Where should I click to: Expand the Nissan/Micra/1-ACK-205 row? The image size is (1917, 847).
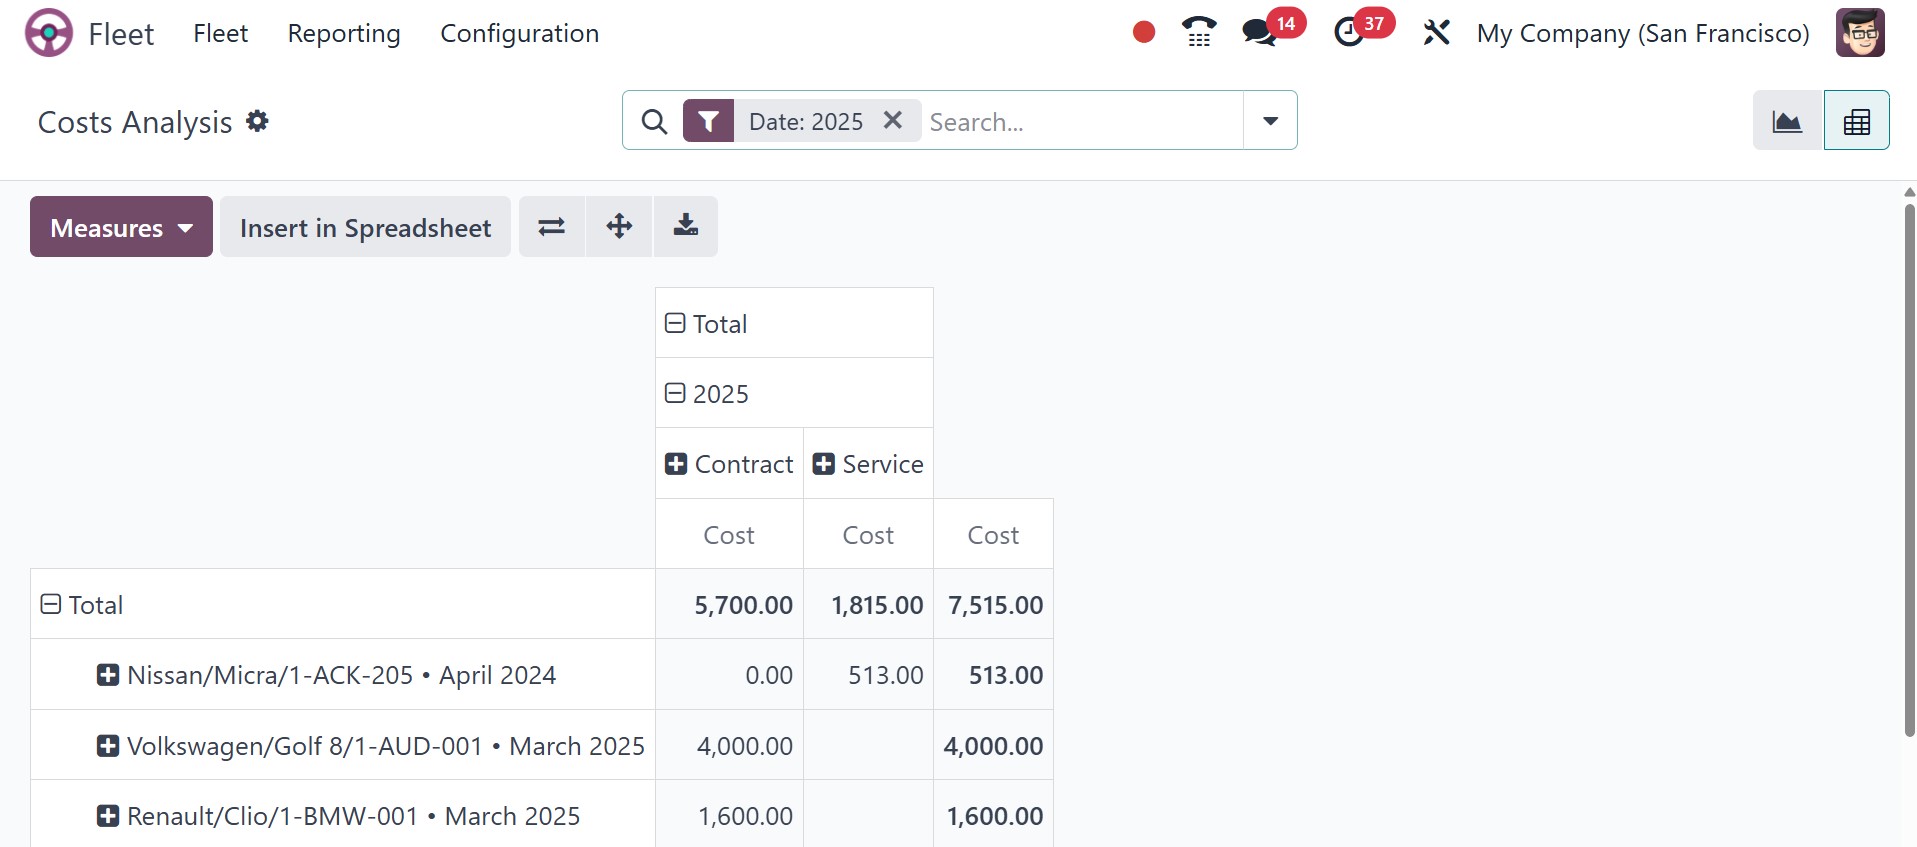coord(108,675)
